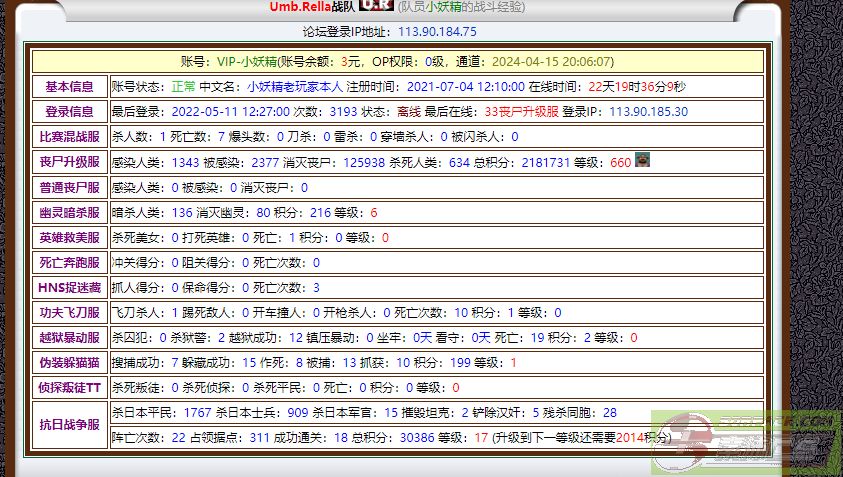
Task: Open the 基本信息 category label
Action: click(70, 87)
